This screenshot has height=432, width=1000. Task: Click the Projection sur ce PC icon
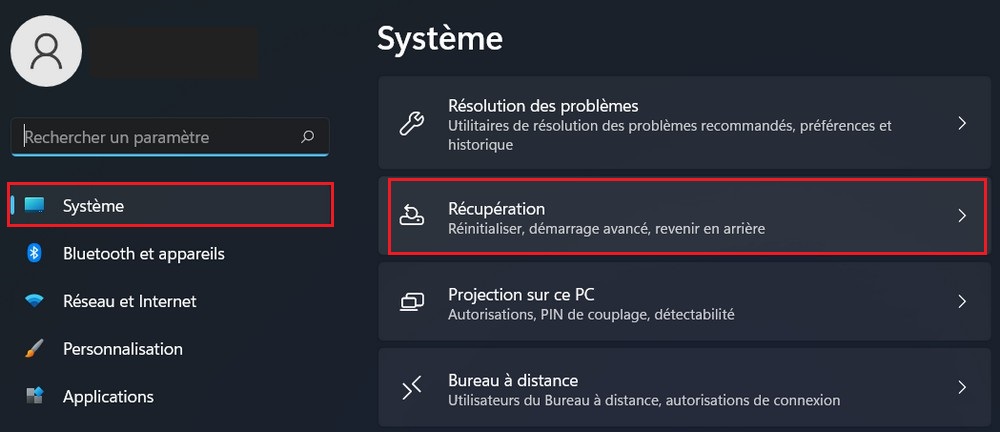coord(412,301)
